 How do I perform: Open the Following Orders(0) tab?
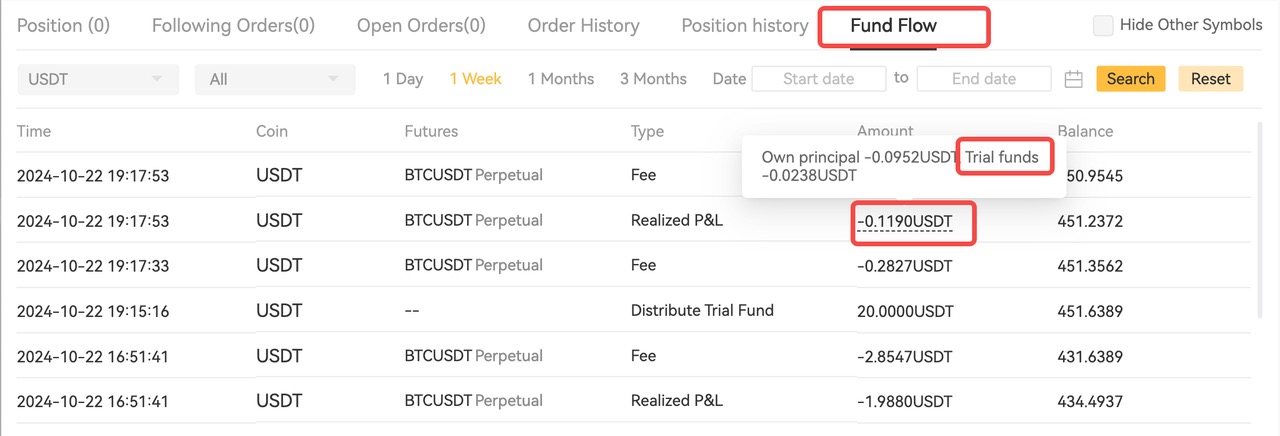coord(233,26)
